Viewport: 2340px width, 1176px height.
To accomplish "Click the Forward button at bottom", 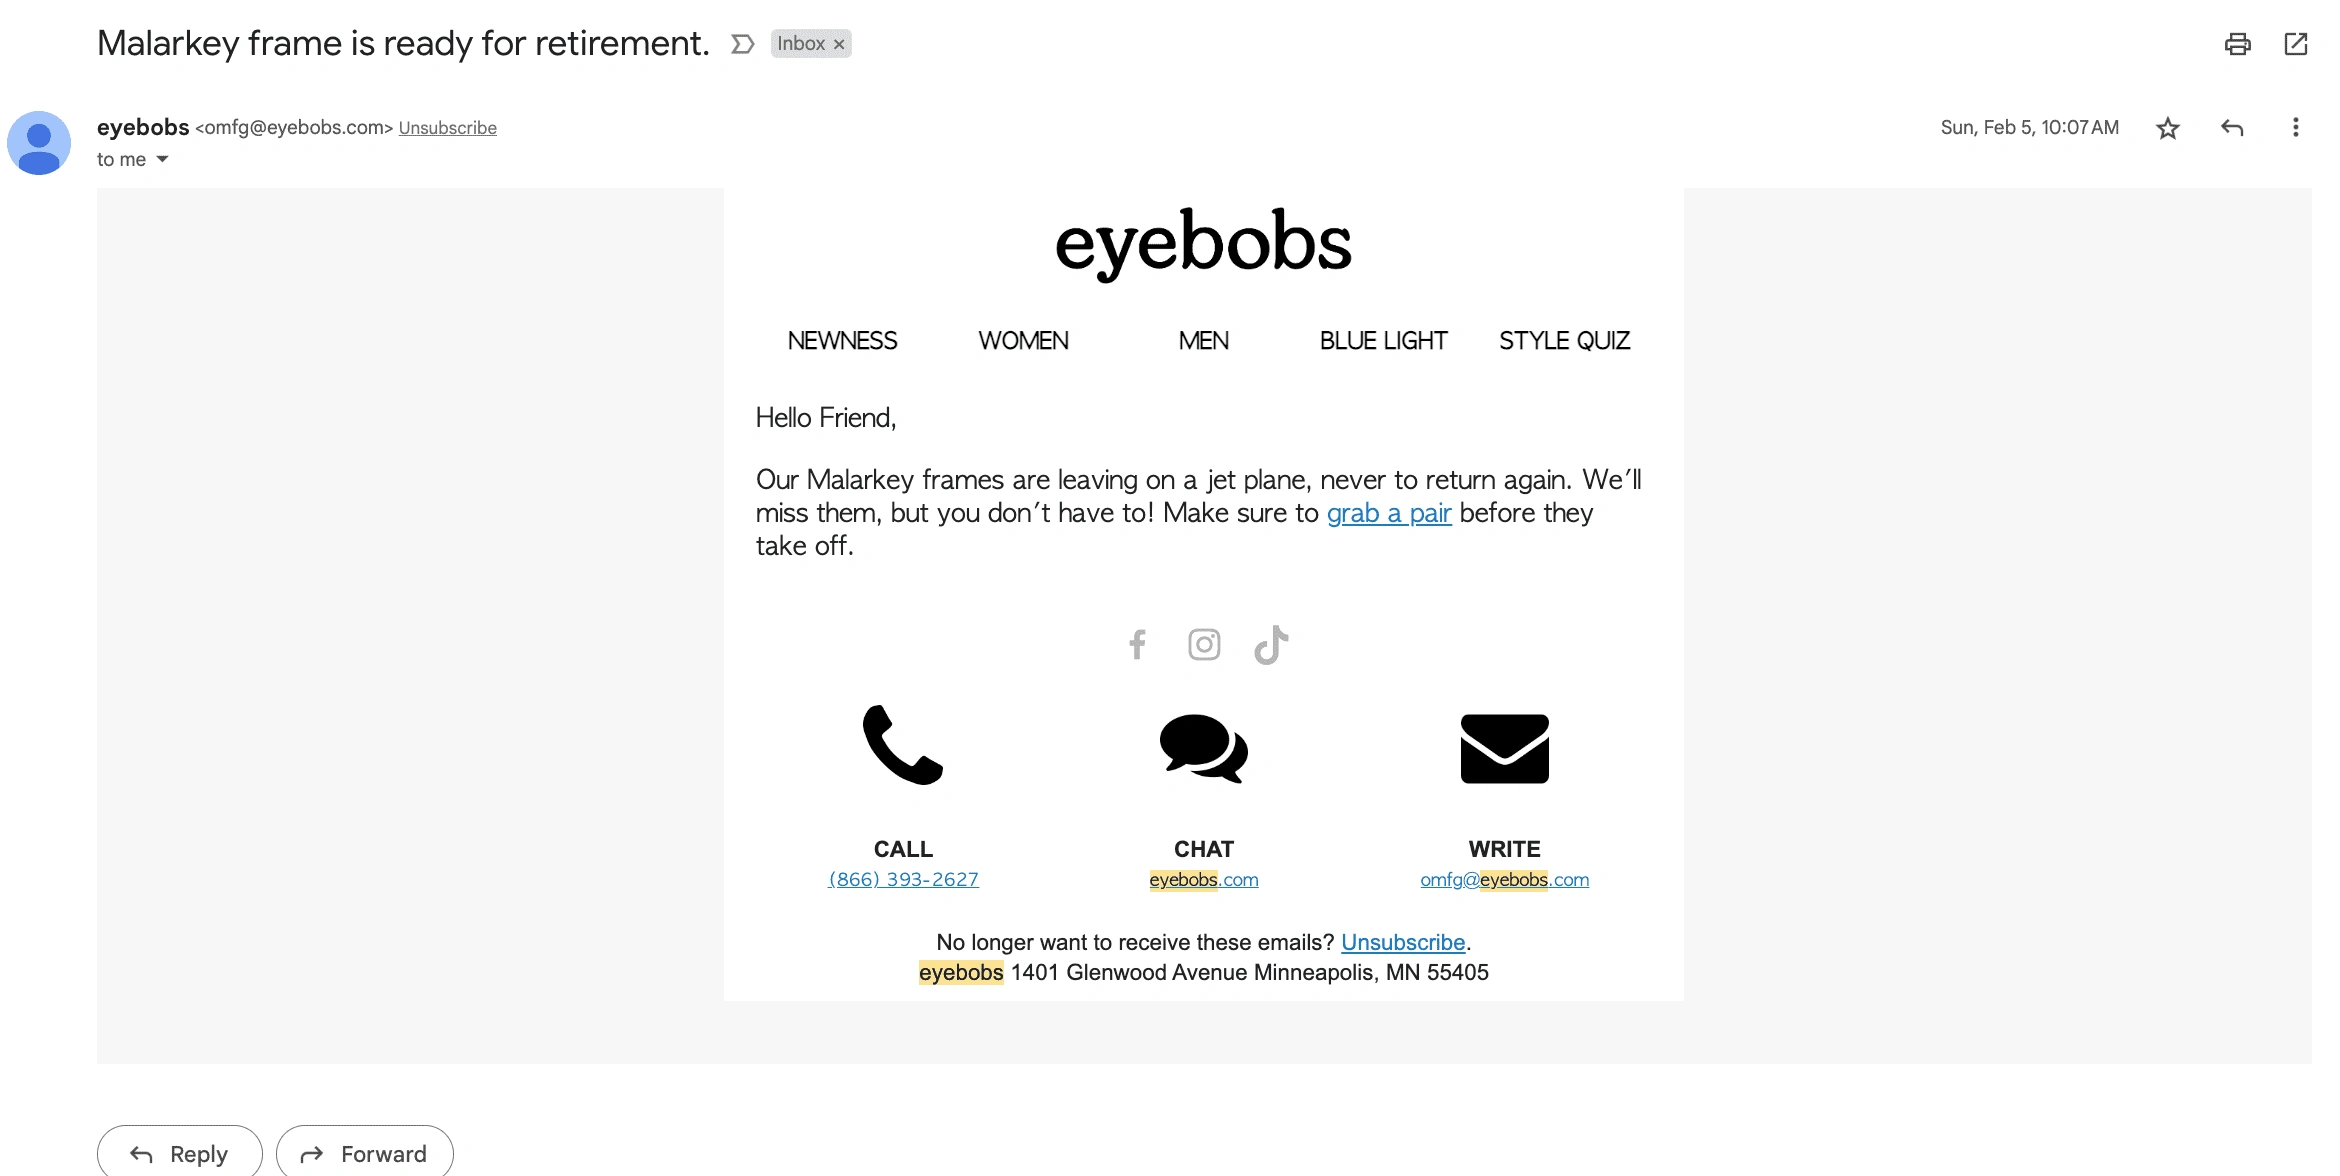I will click(365, 1154).
